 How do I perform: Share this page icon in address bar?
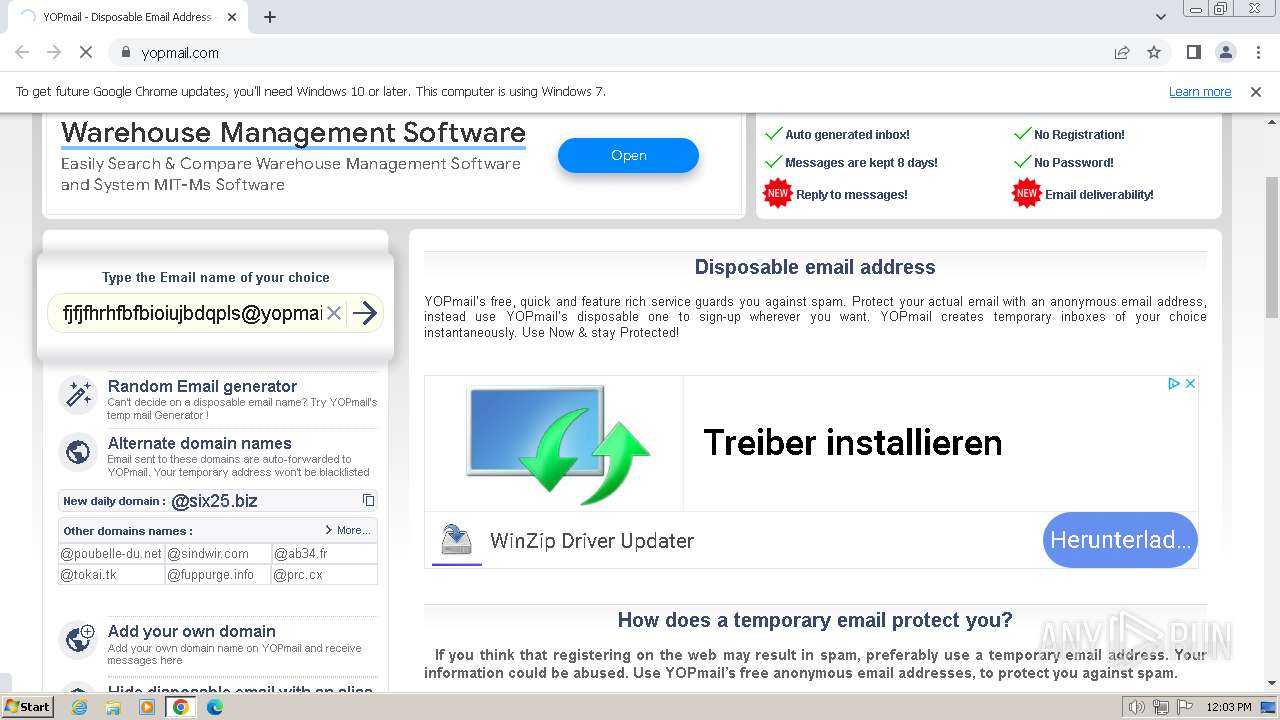(1122, 52)
